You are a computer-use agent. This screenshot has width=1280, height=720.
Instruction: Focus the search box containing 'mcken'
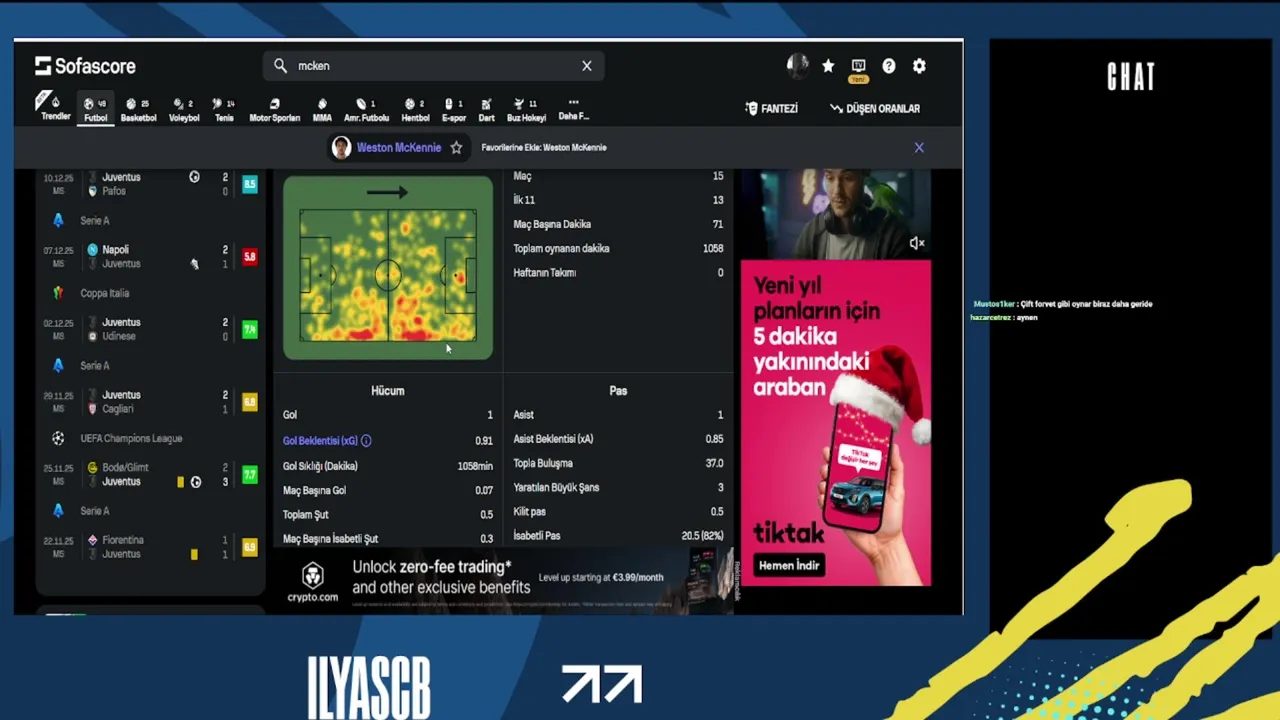pyautogui.click(x=433, y=66)
